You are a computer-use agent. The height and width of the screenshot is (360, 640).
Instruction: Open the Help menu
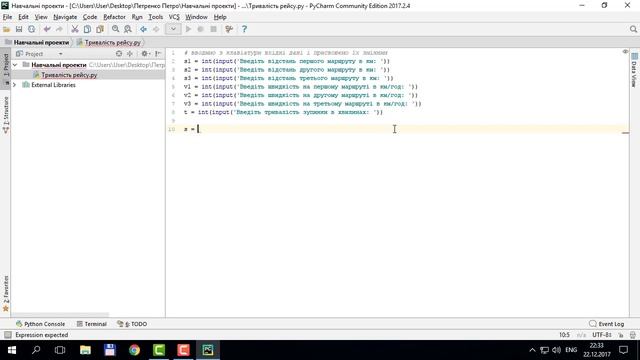pyautogui.click(x=220, y=17)
